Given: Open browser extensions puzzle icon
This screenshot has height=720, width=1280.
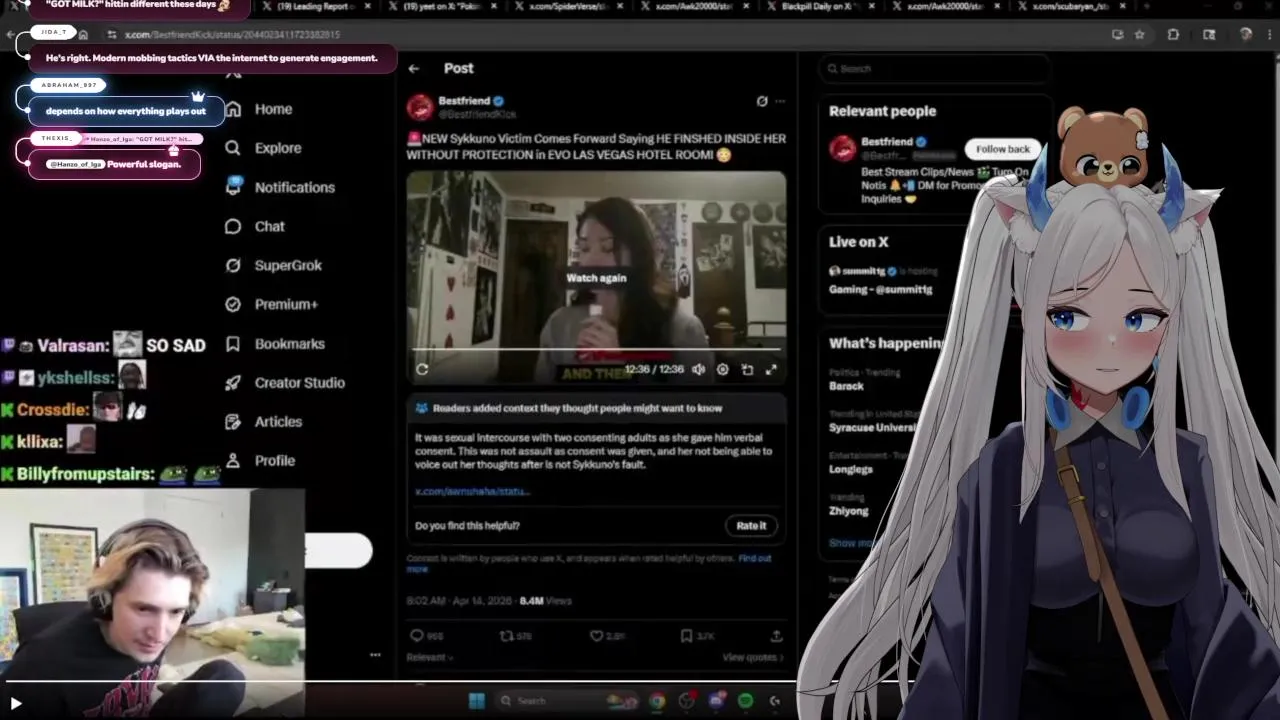Looking at the screenshot, I should [x=1173, y=34].
